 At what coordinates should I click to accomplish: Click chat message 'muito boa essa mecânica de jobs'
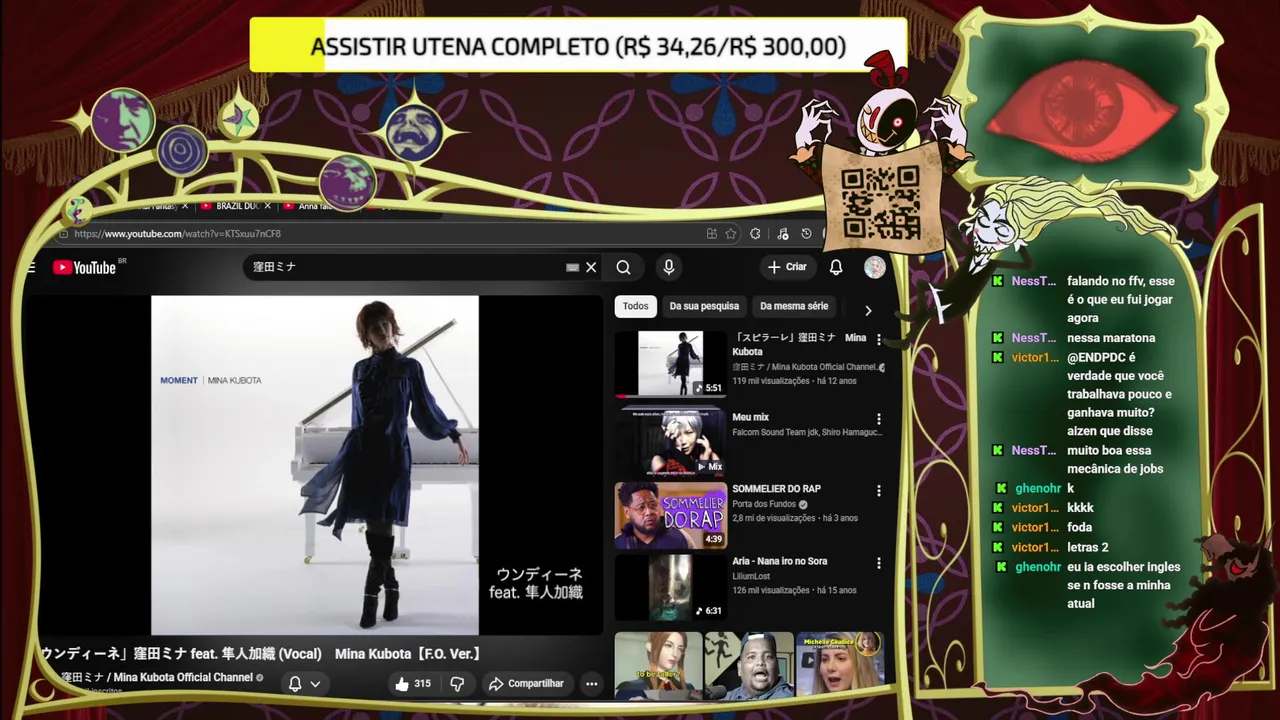[1115, 460]
